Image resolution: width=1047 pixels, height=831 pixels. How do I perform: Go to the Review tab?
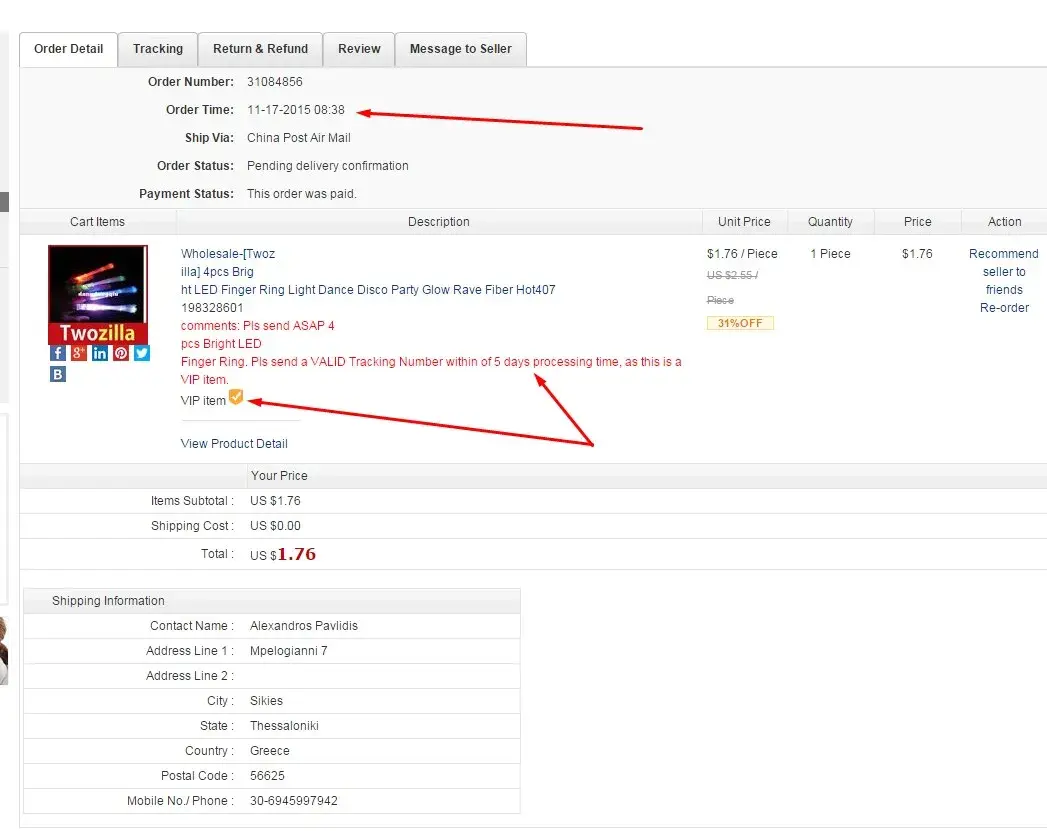359,49
